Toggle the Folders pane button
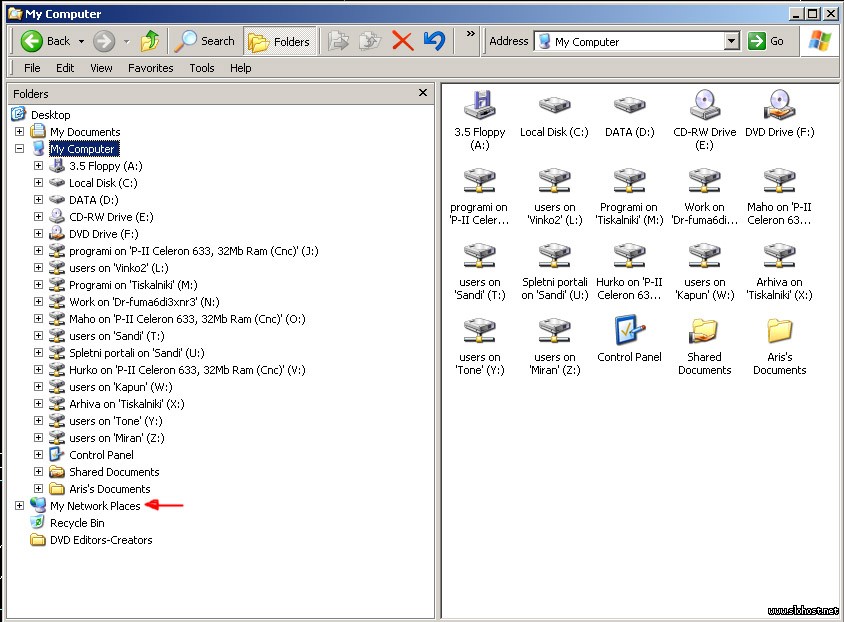The image size is (844, 622). coord(279,41)
